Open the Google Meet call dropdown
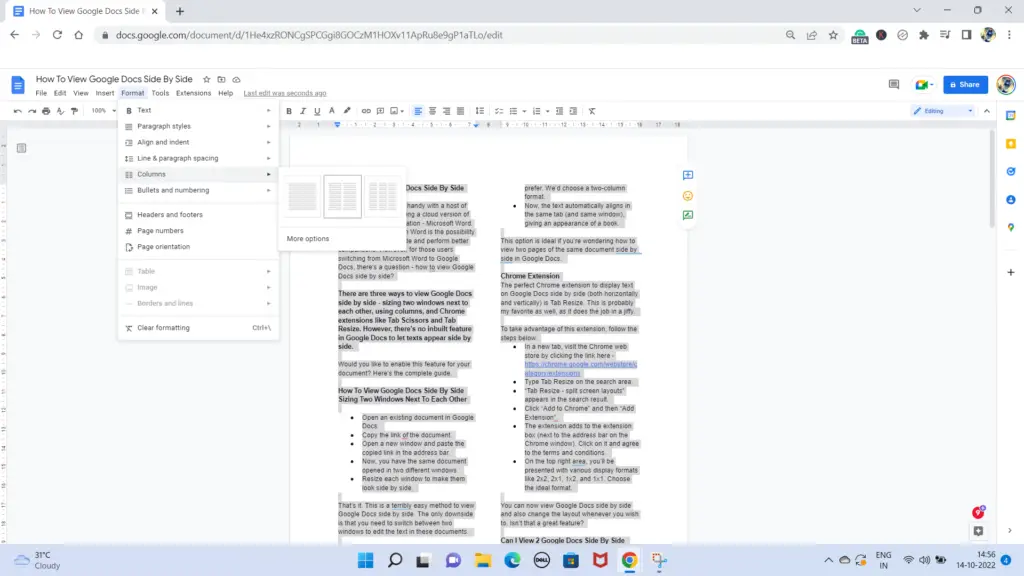Image resolution: width=1024 pixels, height=576 pixels. point(924,84)
